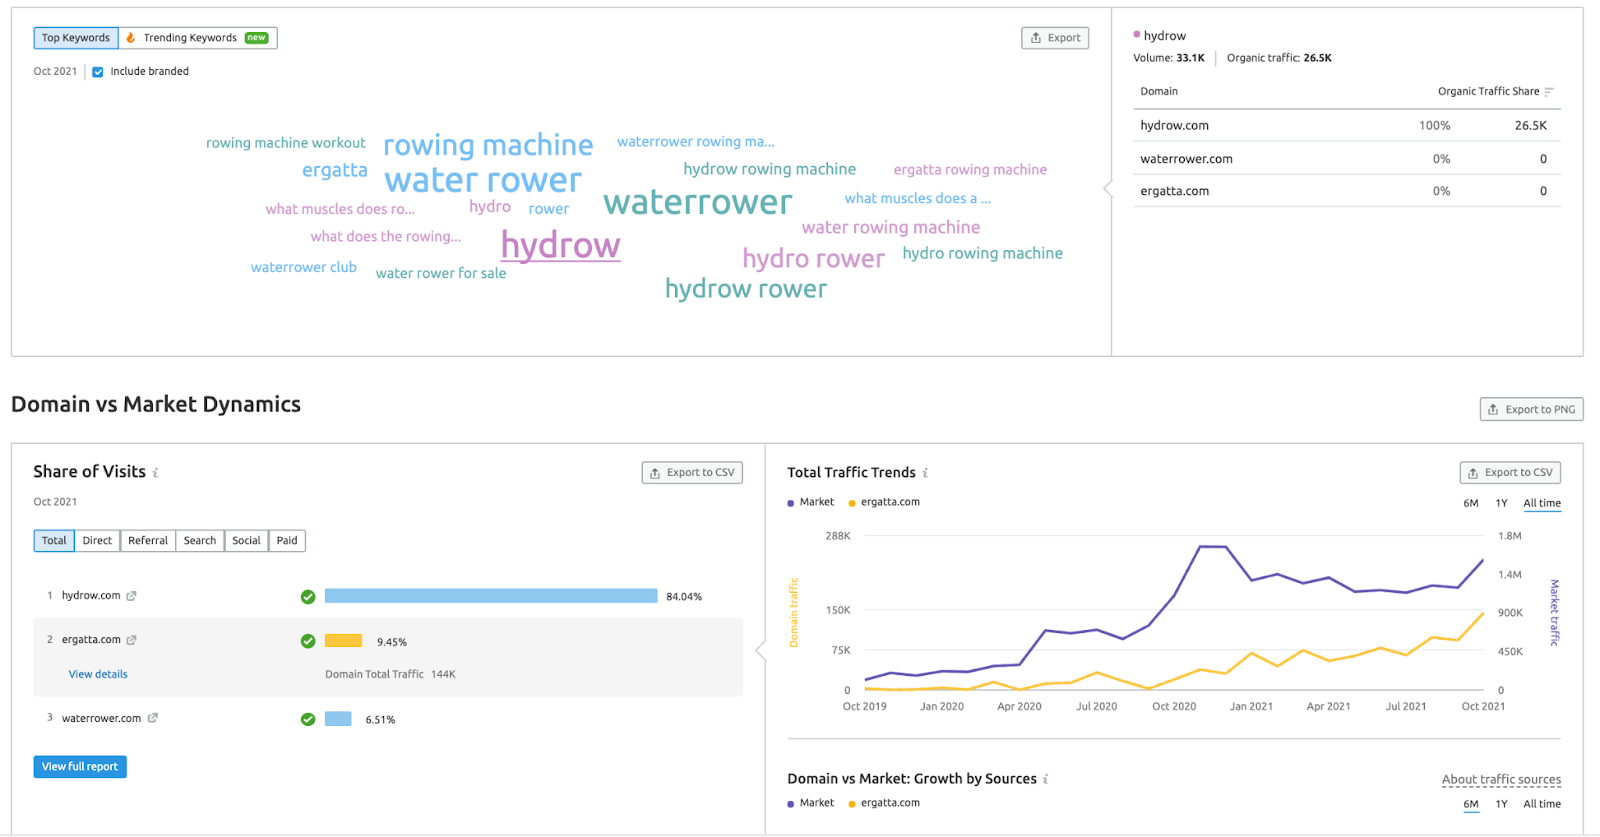Switch to Trending Keywords tab
The image size is (1600, 837).
pos(198,38)
